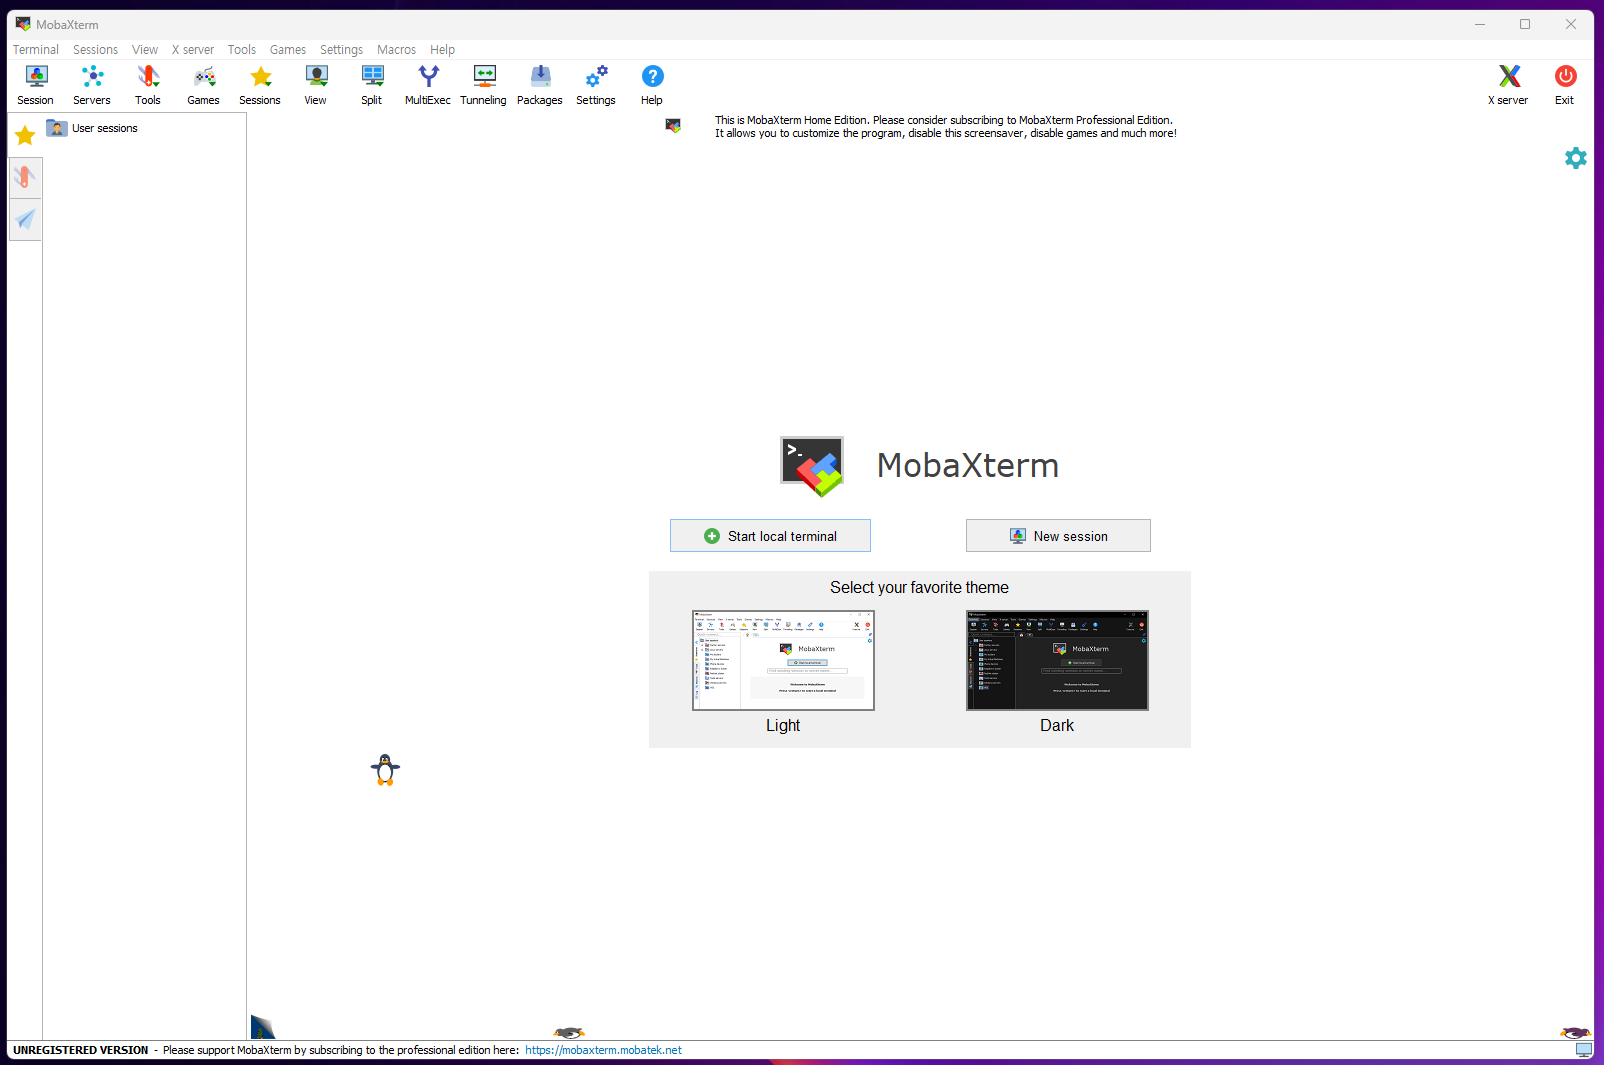Toggle the X server toolbar icon

click(1508, 85)
